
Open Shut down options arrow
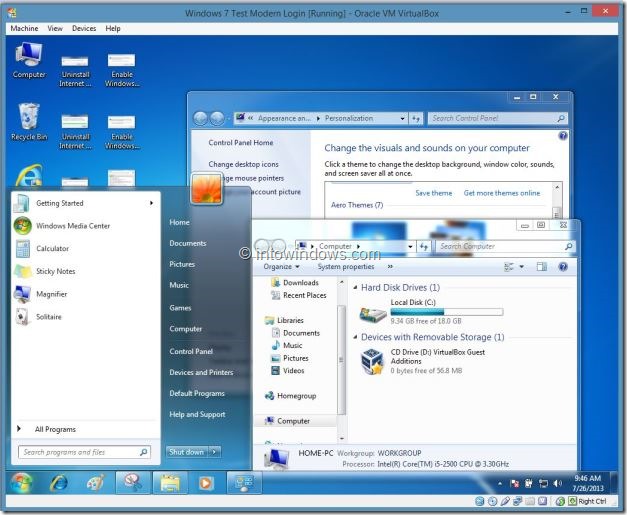tap(214, 452)
